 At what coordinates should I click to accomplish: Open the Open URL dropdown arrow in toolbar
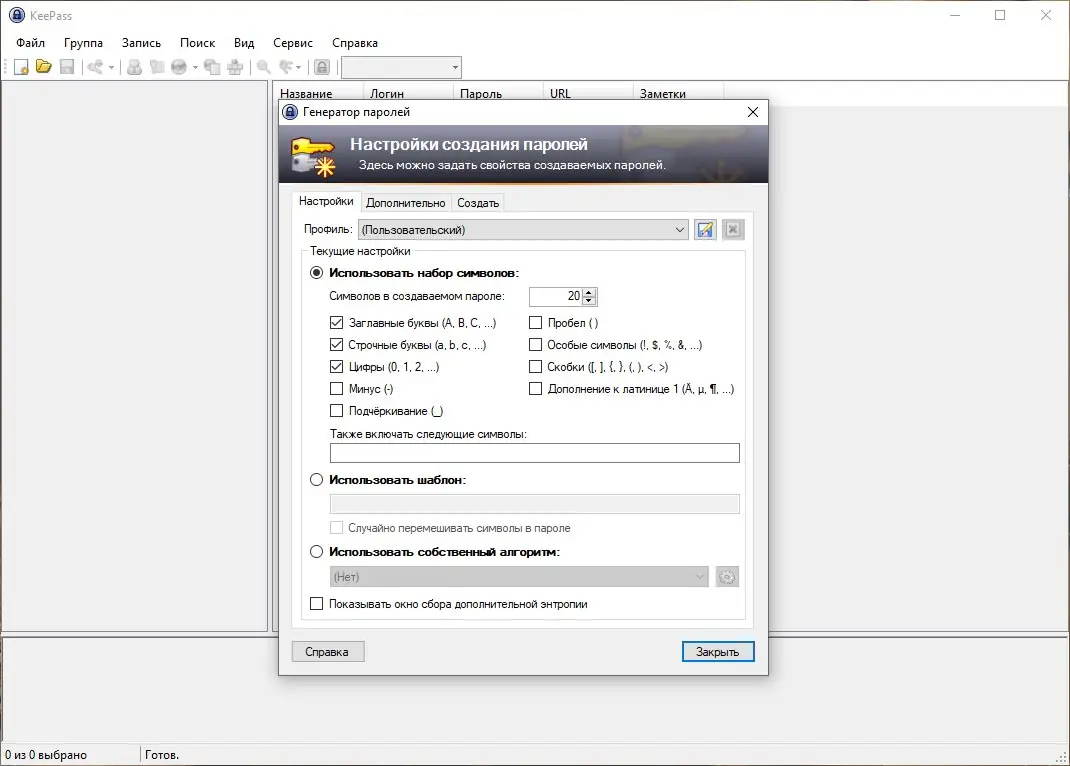pos(195,68)
